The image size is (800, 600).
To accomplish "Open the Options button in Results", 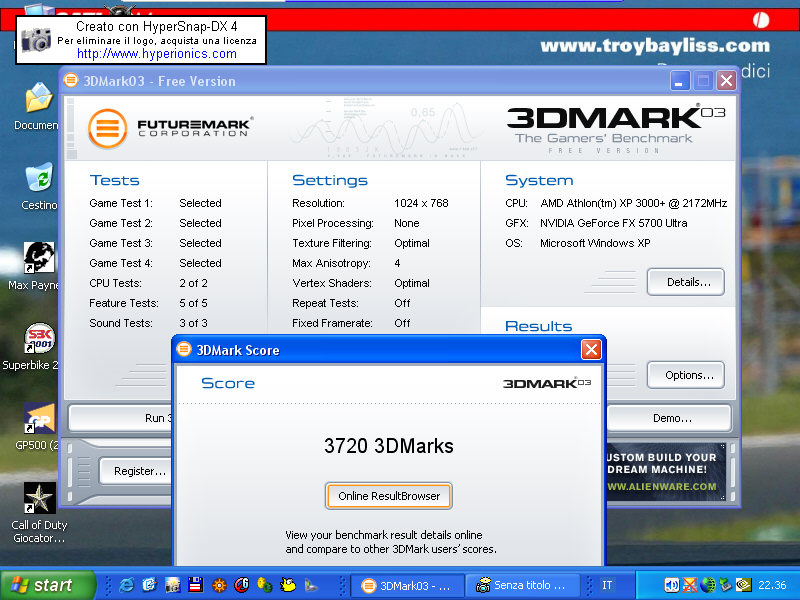I will (686, 375).
